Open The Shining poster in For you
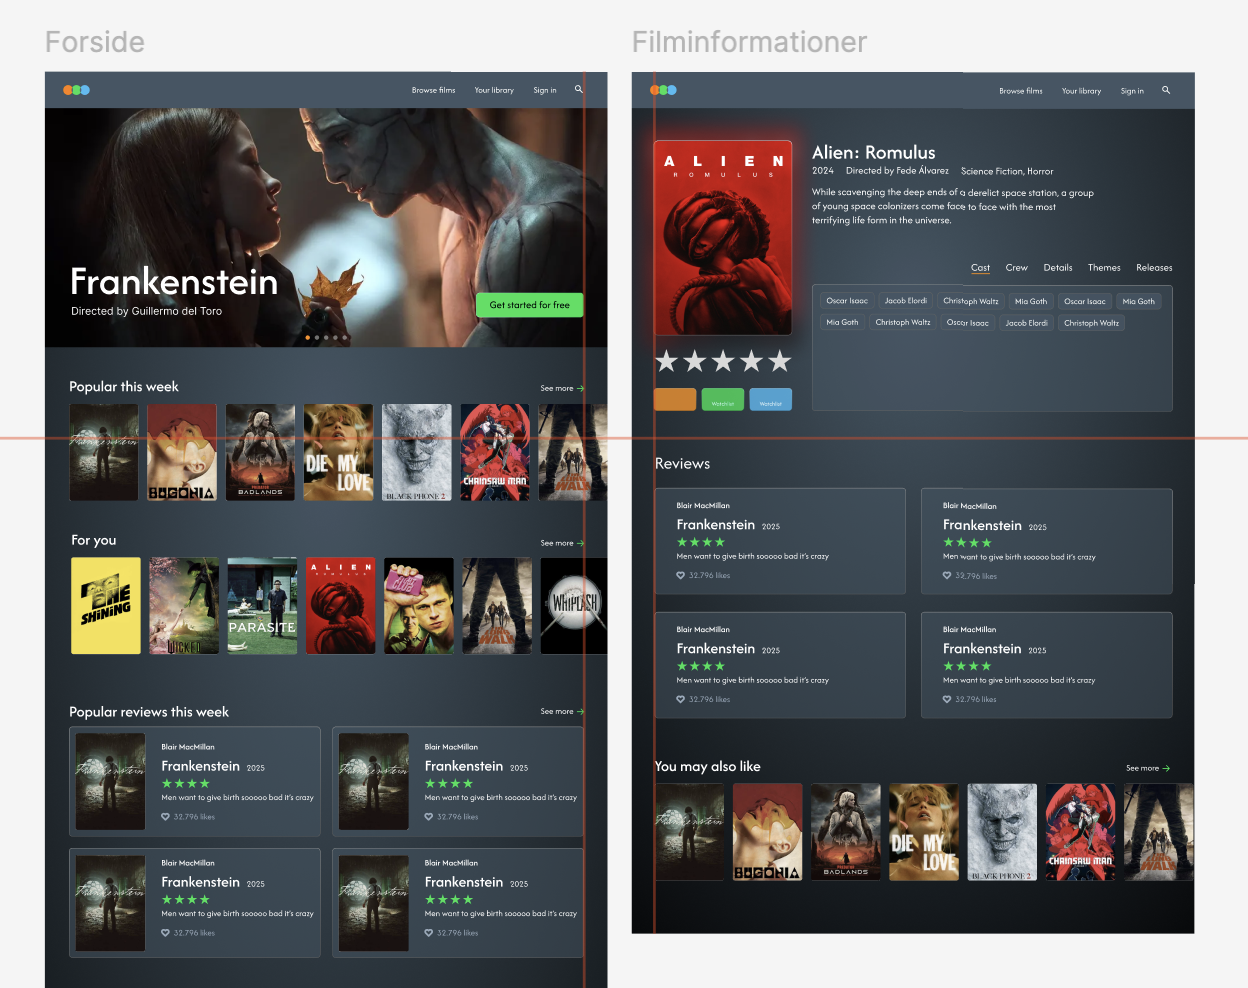This screenshot has height=988, width=1248. tap(106, 606)
